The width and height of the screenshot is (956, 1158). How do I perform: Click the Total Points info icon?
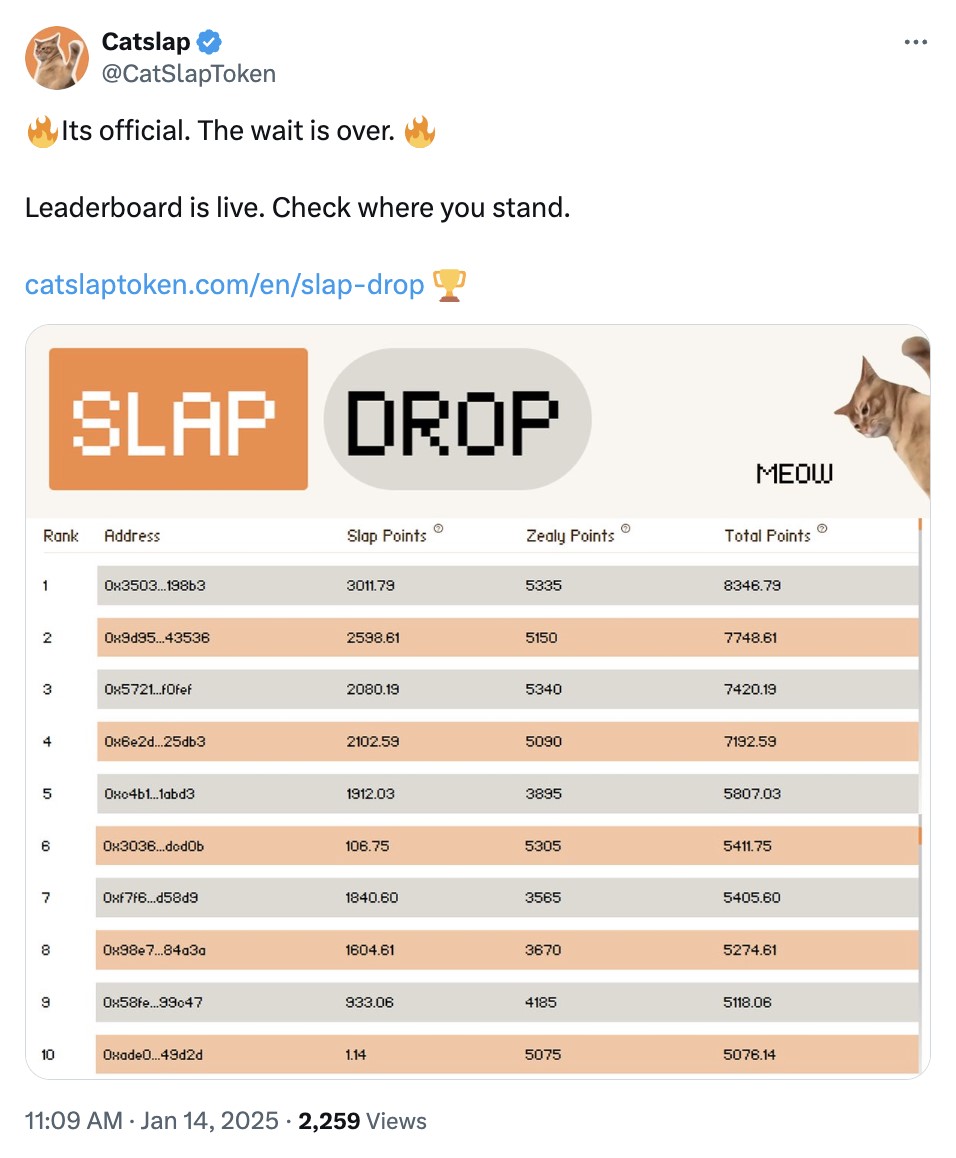(x=822, y=528)
